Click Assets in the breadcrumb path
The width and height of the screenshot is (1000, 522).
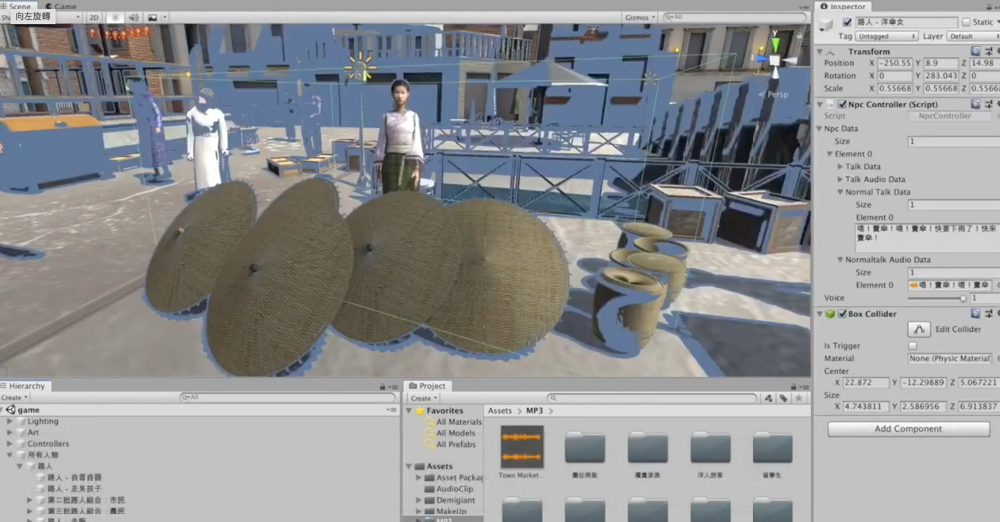[x=500, y=411]
